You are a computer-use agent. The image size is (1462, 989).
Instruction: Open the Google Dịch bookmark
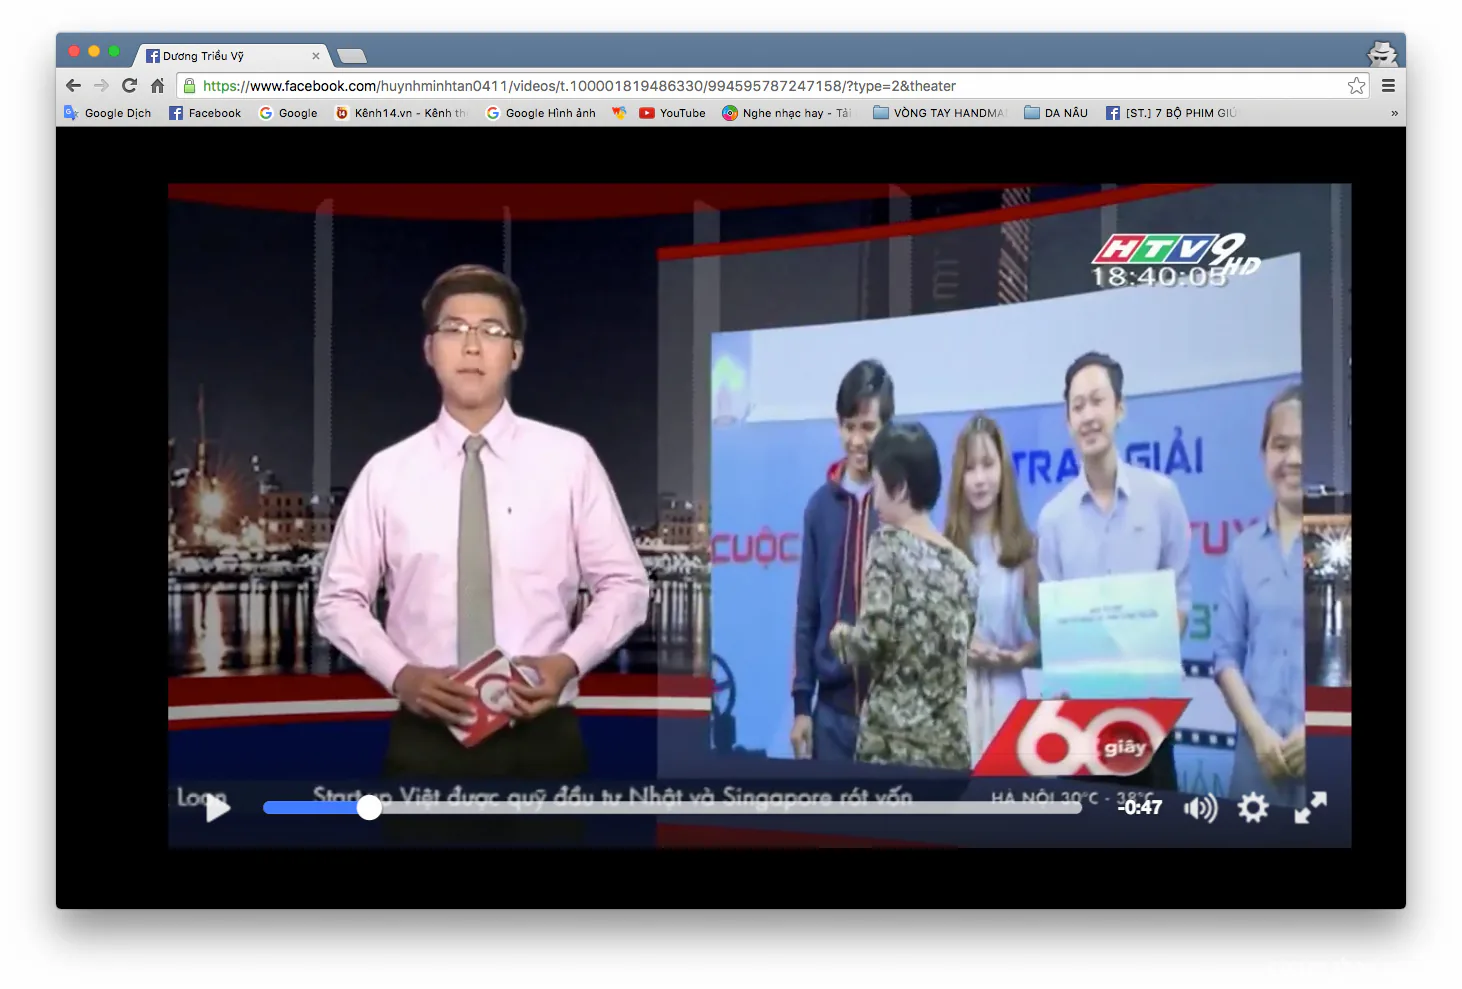coord(107,113)
